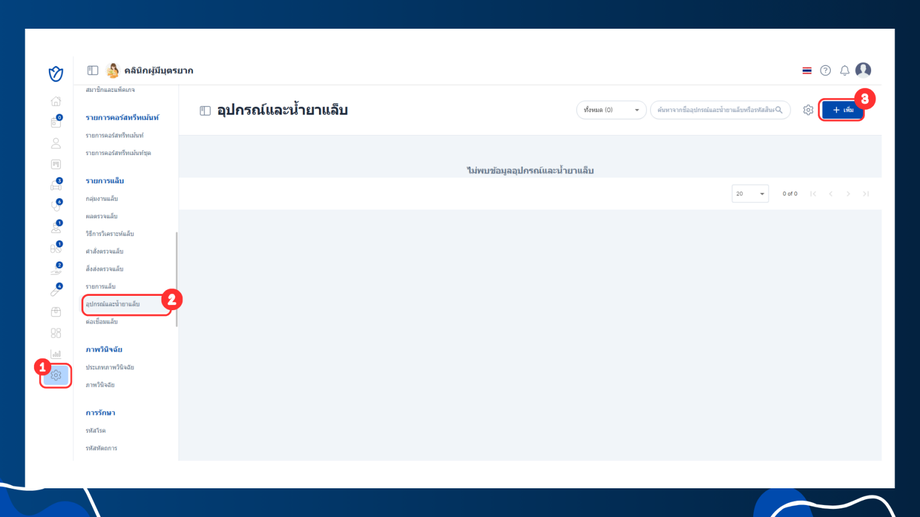The width and height of the screenshot is (920, 517).
Task: Click the 0 of 0 pagination text
Action: pyautogui.click(x=790, y=194)
